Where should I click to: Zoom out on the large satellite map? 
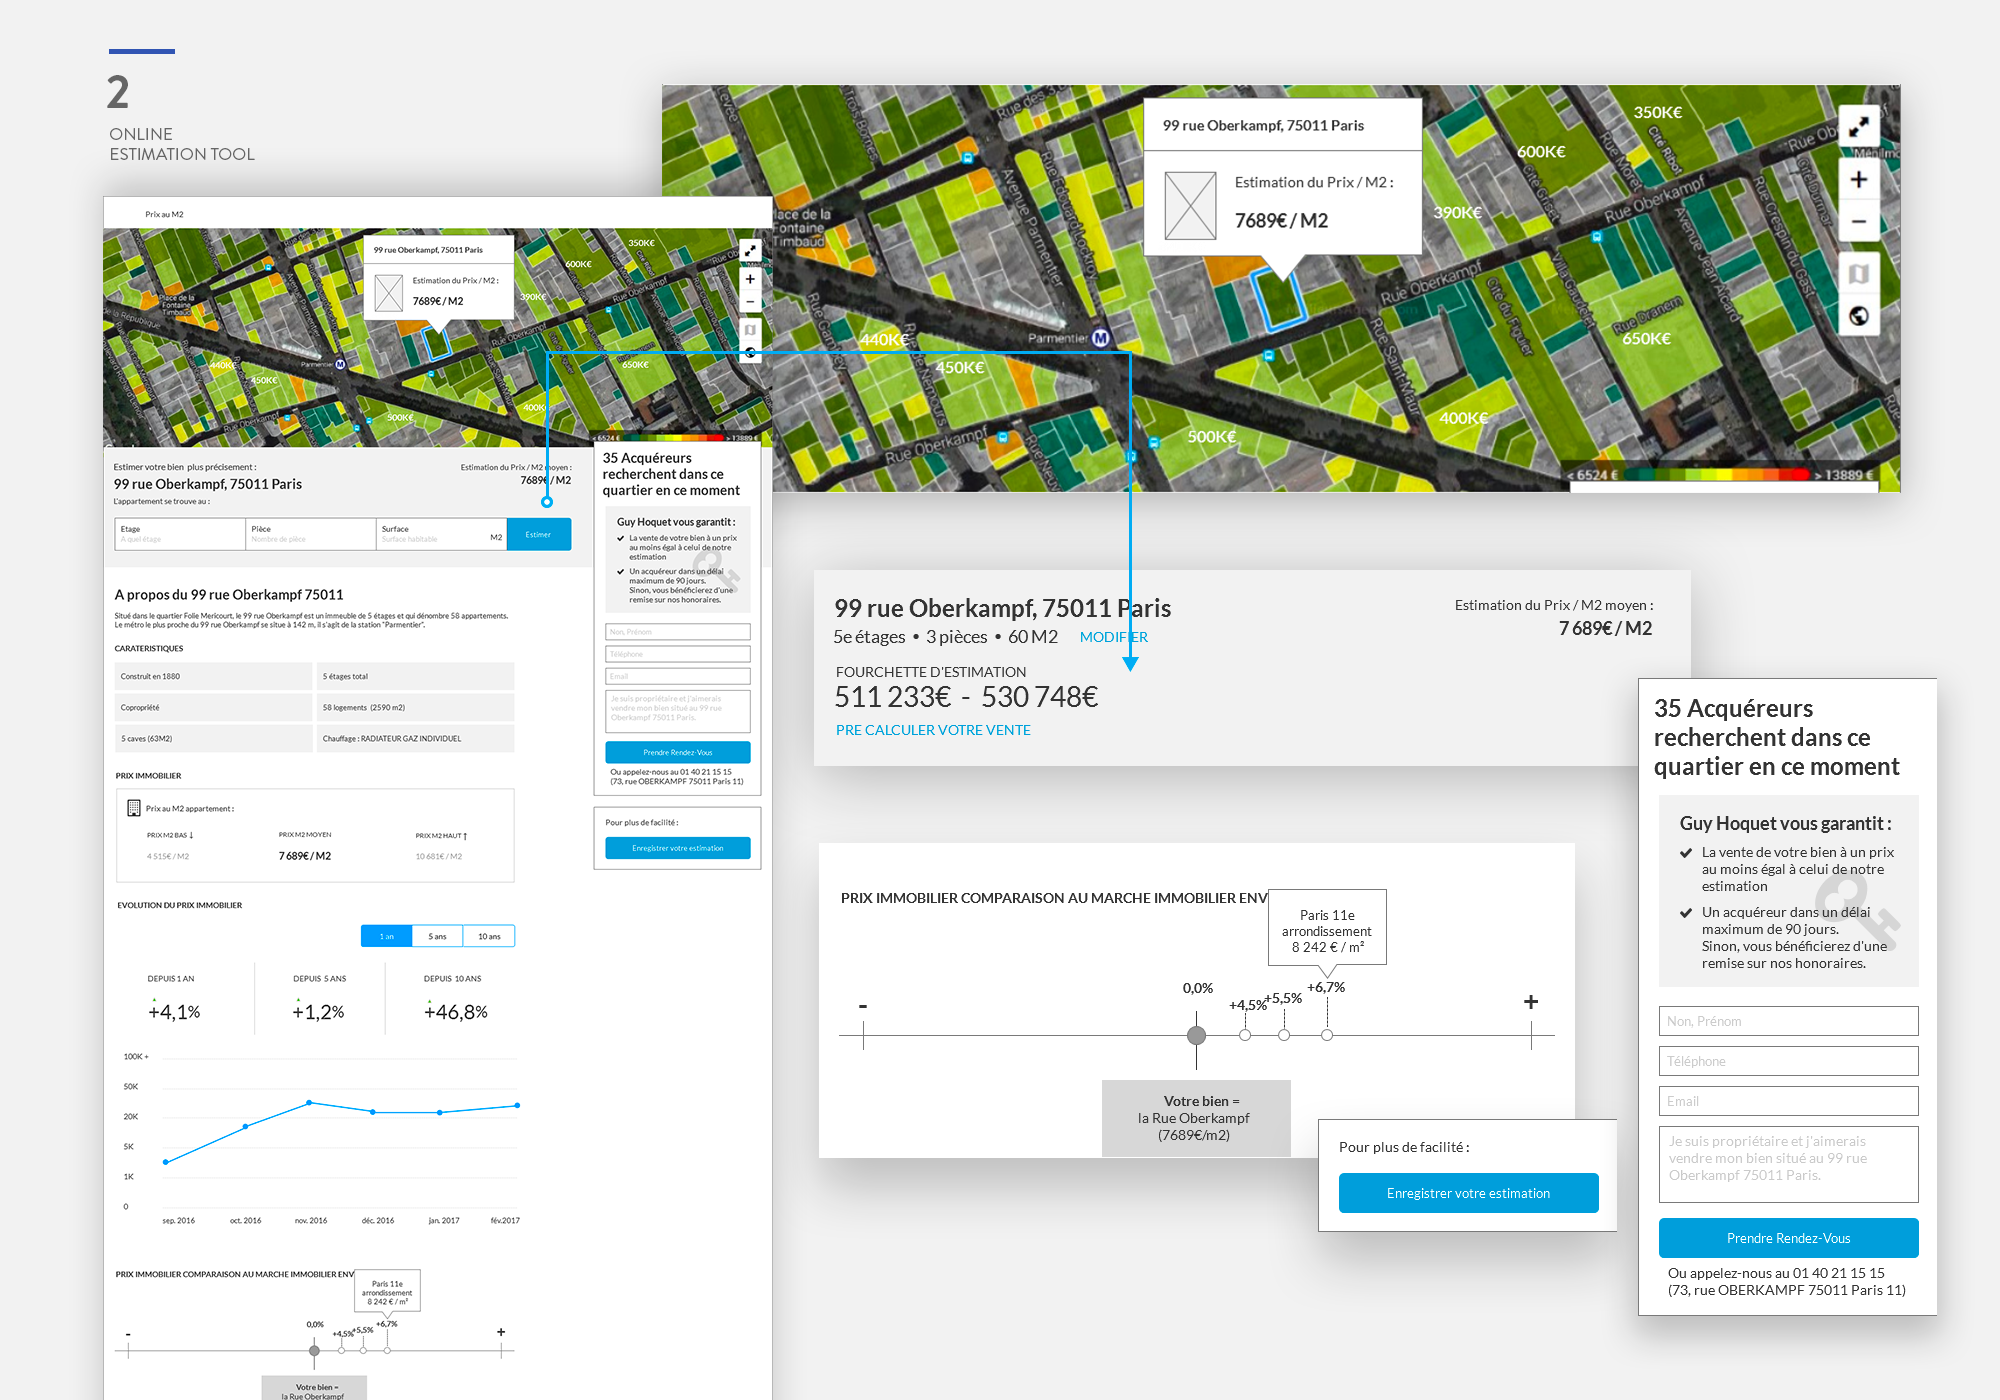pyautogui.click(x=1859, y=221)
